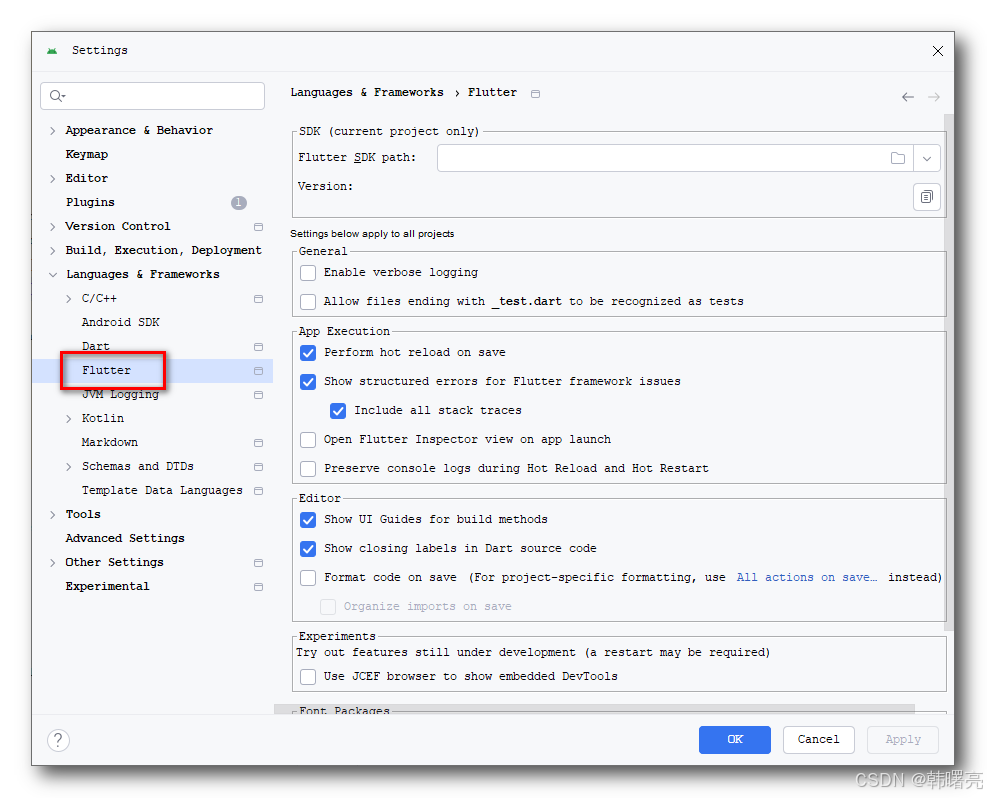This screenshot has height=798, width=987.
Task: Focus the settings search field
Action: click(x=152, y=96)
